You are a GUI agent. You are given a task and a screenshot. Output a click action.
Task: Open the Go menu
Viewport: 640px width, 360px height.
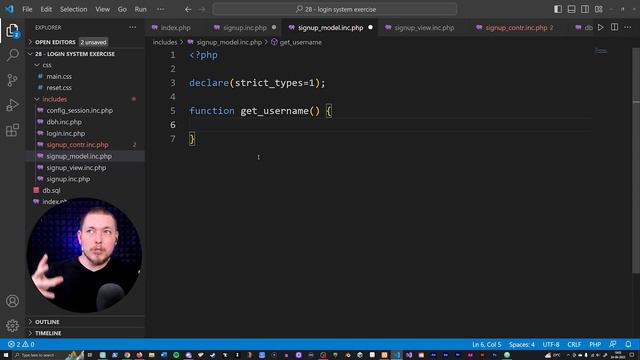point(122,9)
